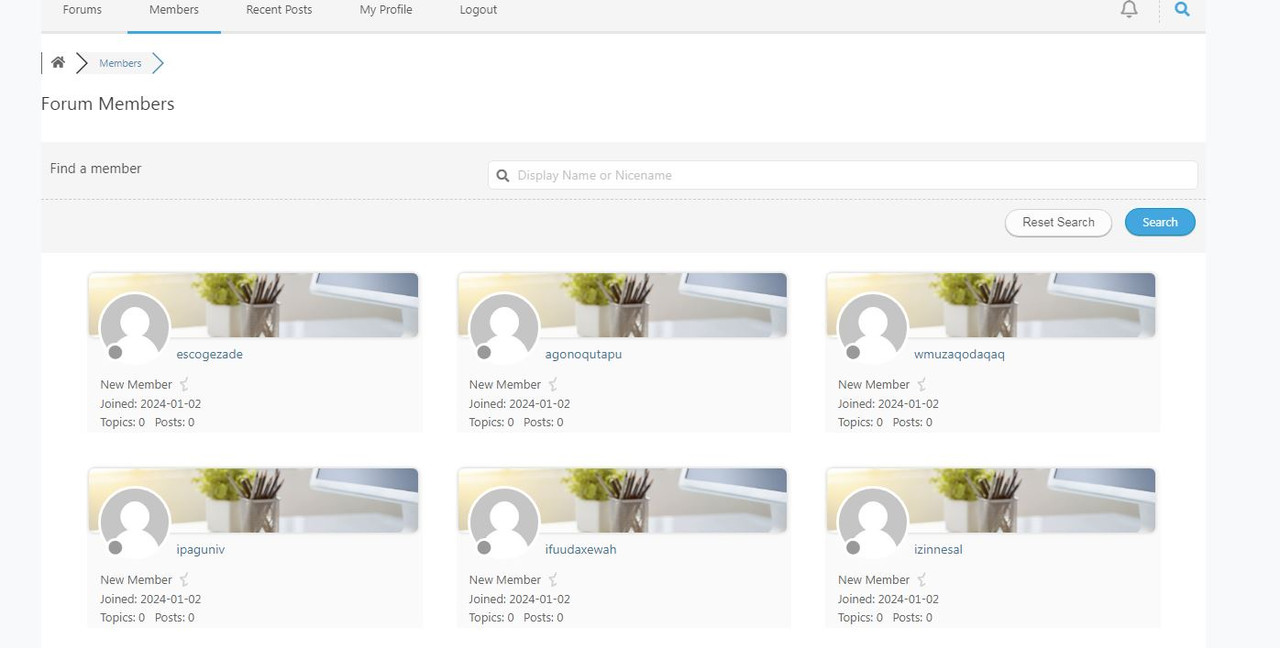The image size is (1280, 648).
Task: Click the offline status dot on wmuzaqodaqaq's avatar
Action: [x=853, y=352]
